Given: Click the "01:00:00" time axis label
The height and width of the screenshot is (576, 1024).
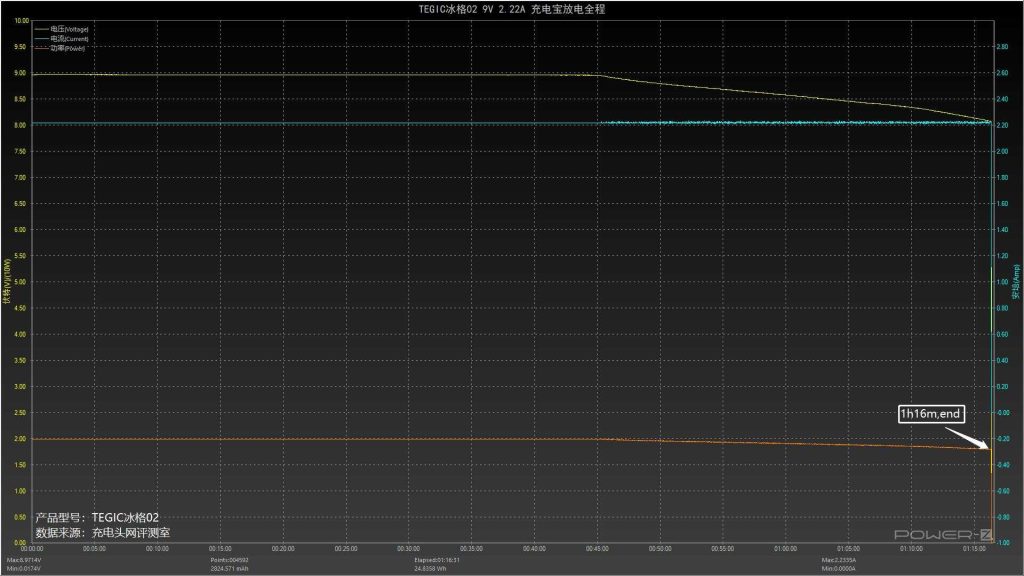Looking at the screenshot, I should [785, 549].
